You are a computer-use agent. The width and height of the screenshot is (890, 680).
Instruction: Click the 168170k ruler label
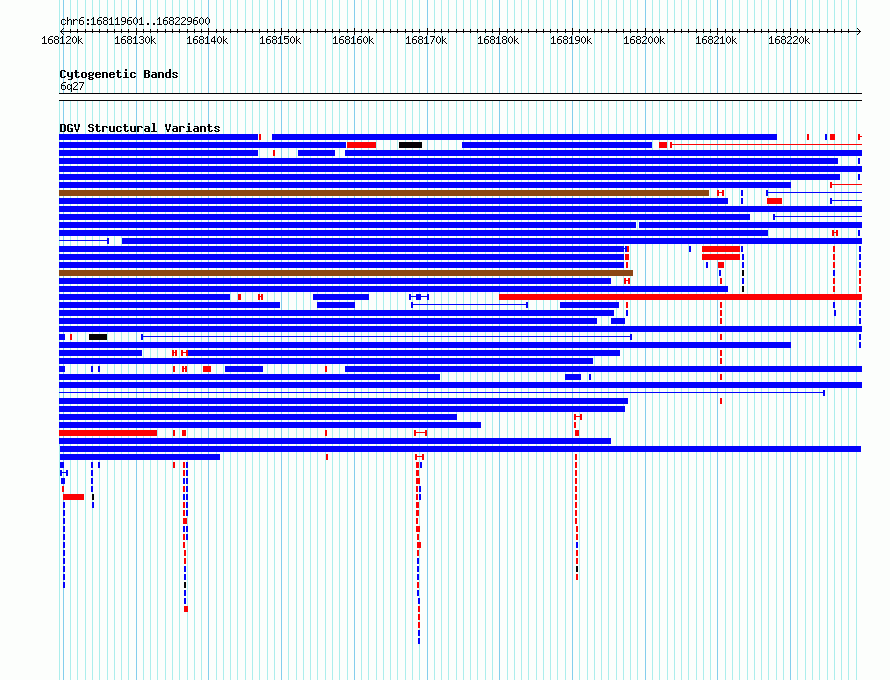pos(426,40)
